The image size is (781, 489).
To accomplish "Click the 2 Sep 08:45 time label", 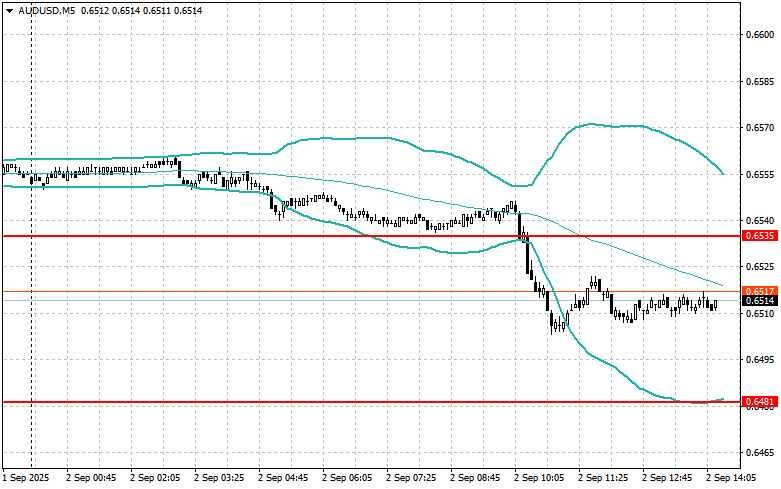I will tap(475, 478).
